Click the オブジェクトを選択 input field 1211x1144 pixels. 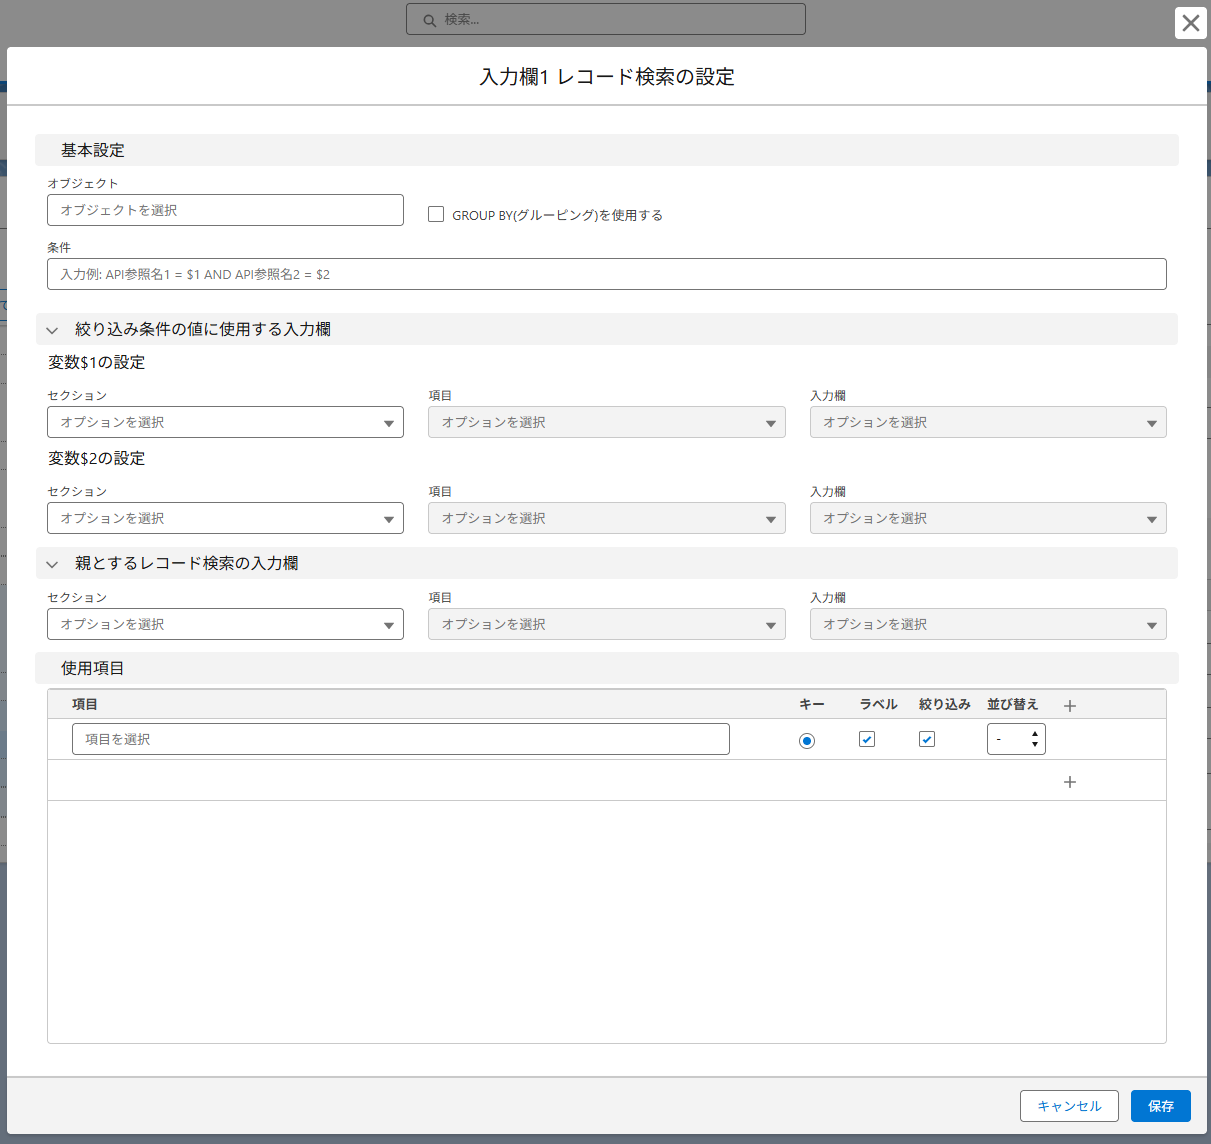225,210
